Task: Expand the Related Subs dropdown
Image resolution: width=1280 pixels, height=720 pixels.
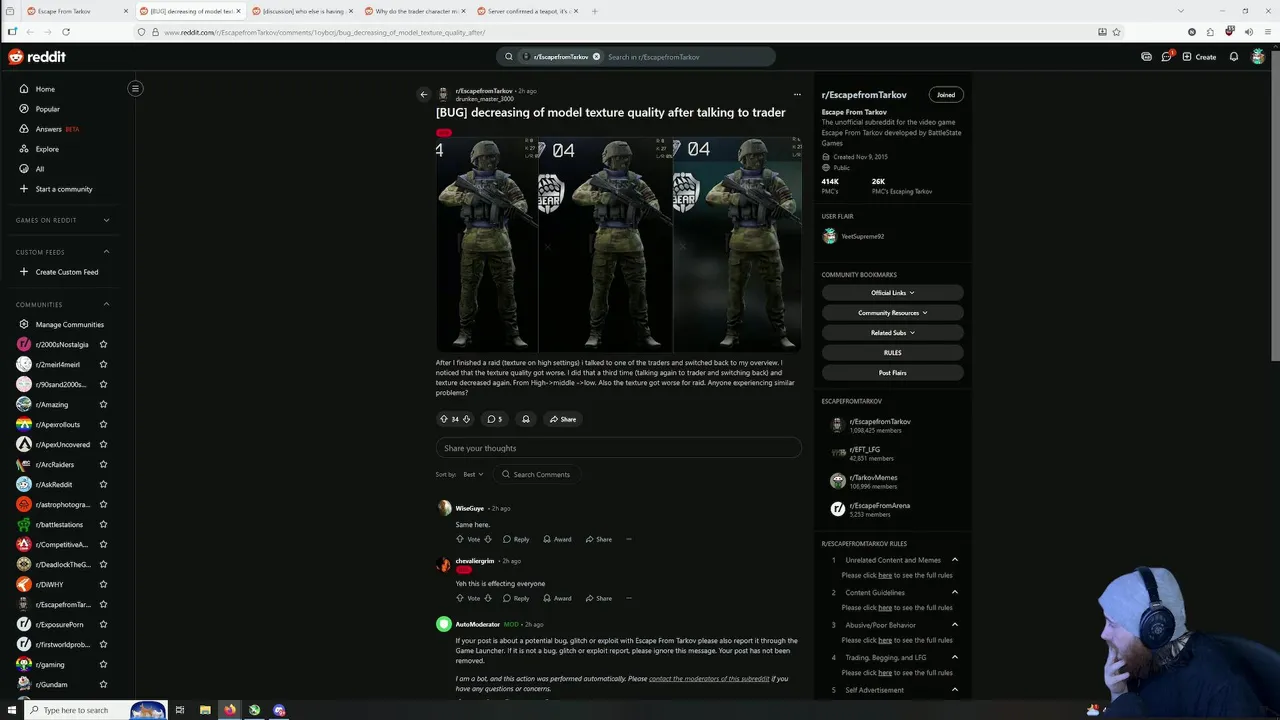Action: coord(892,333)
